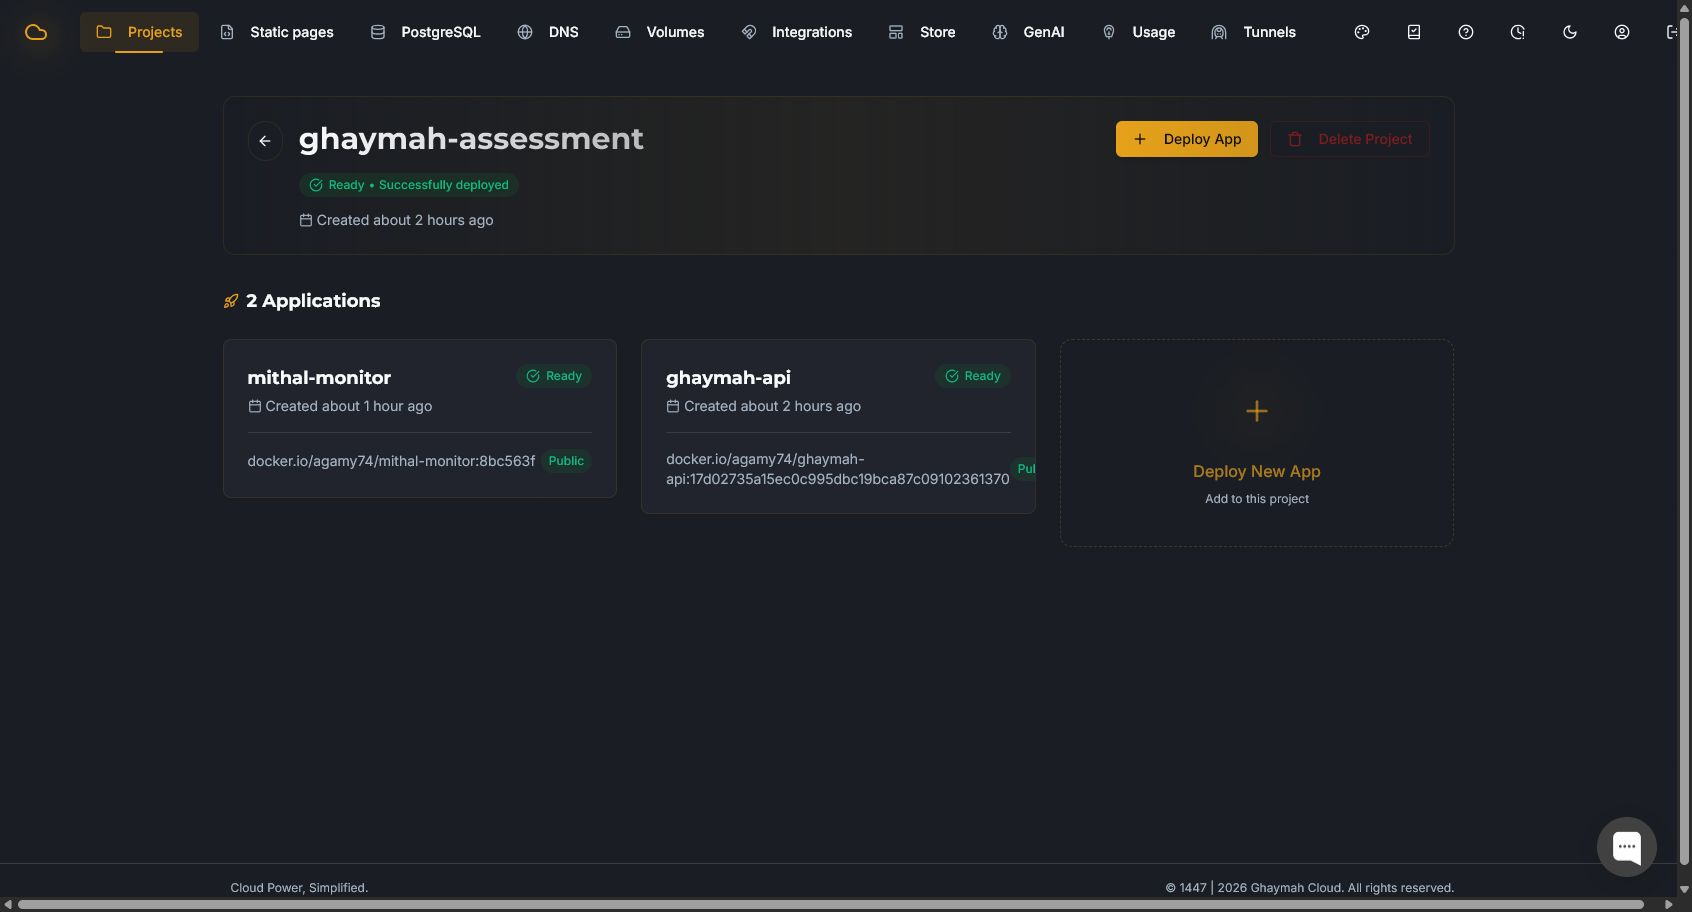This screenshot has height=912, width=1692.
Task: Switch to Static pages tab
Action: (277, 32)
